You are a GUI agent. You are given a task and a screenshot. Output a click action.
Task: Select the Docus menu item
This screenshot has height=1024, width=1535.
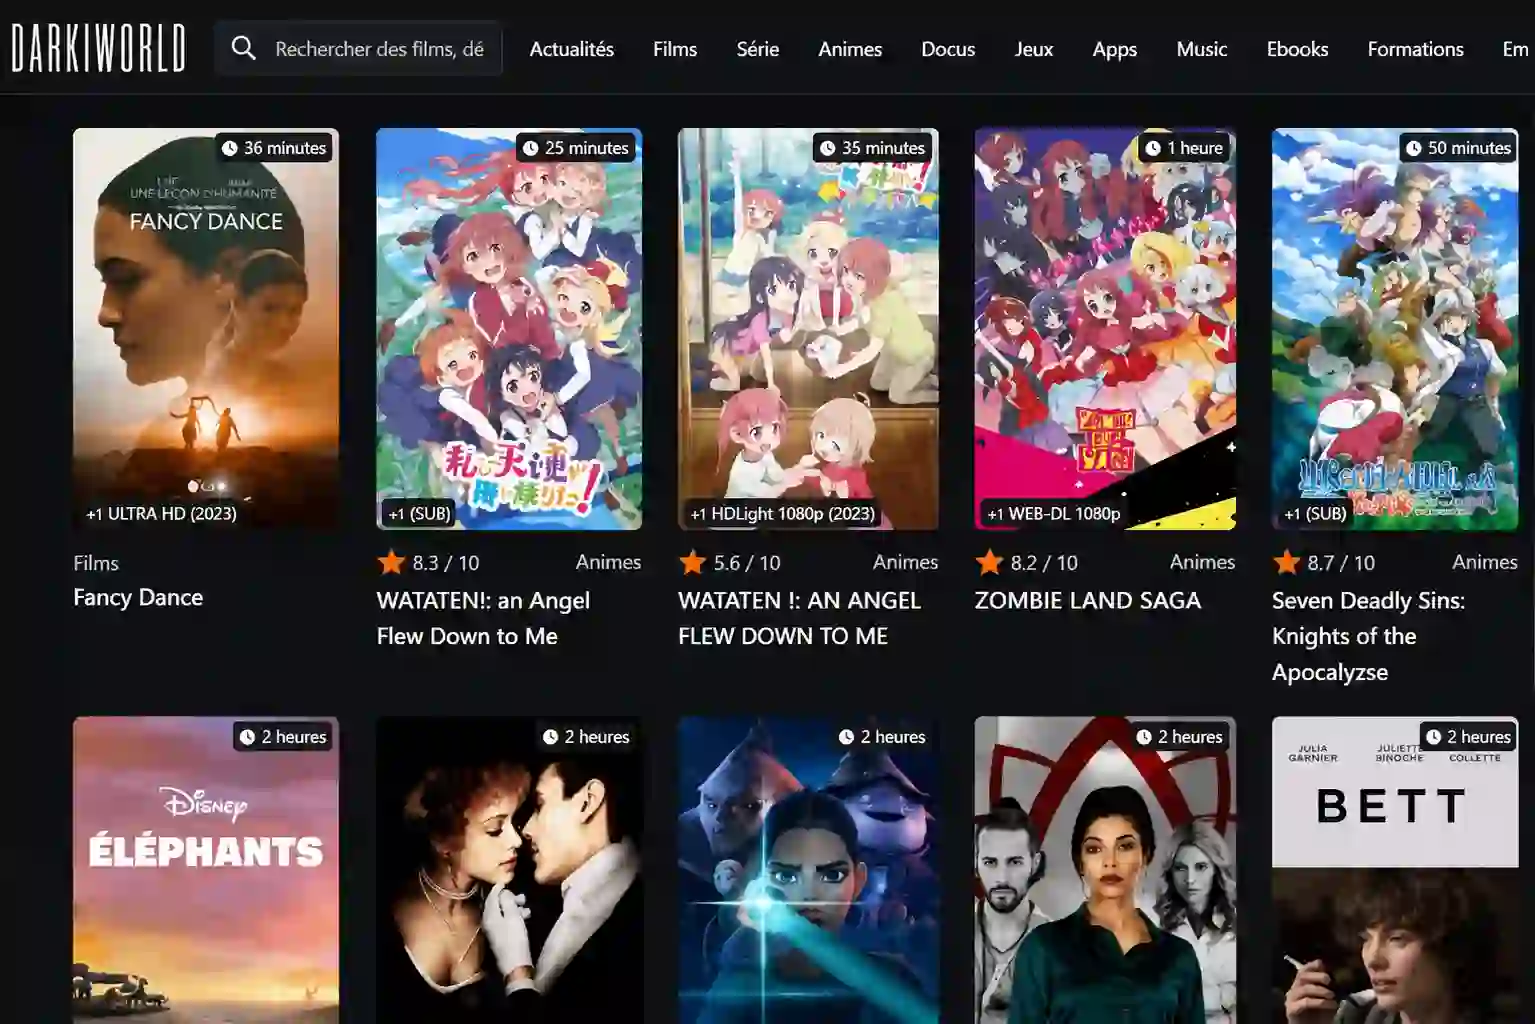click(x=948, y=49)
